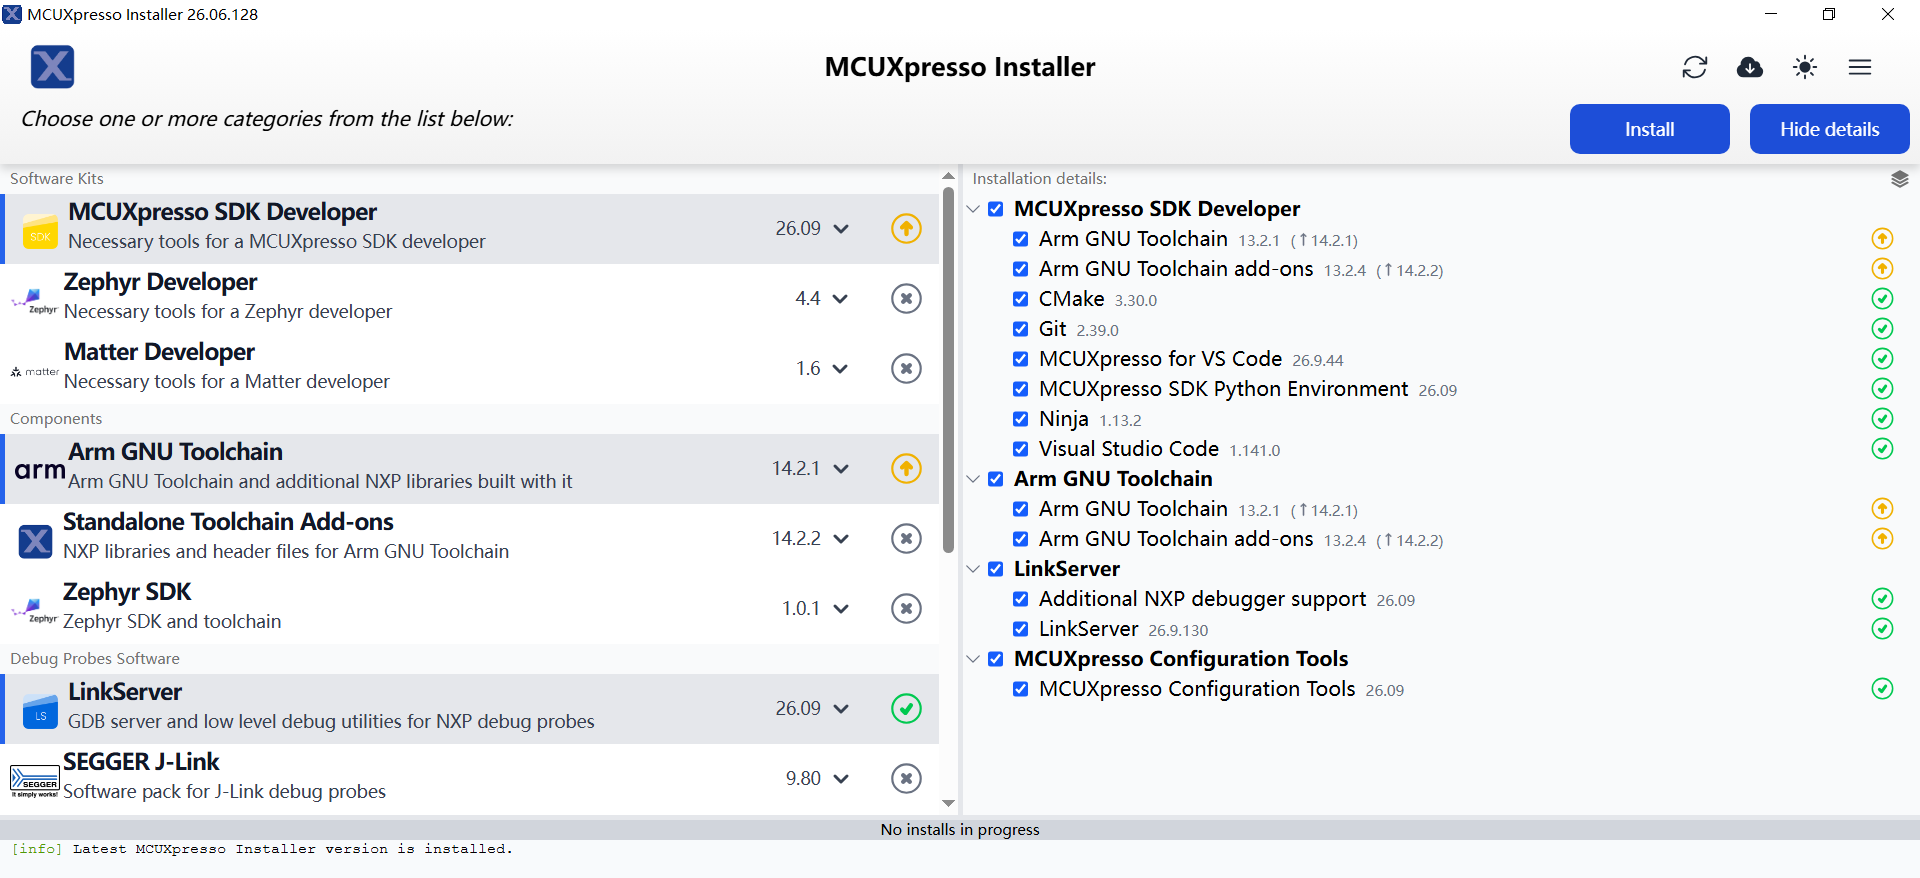Click the installed checkmark next to Git
The image size is (1920, 878).
pos(1882,329)
